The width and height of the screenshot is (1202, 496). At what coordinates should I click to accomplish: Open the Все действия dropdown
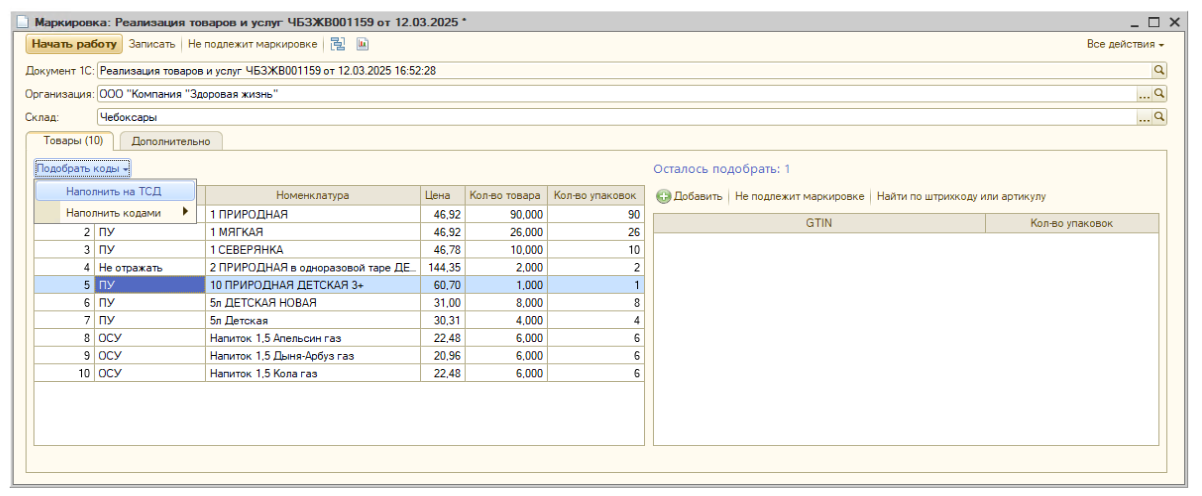click(x=1126, y=44)
